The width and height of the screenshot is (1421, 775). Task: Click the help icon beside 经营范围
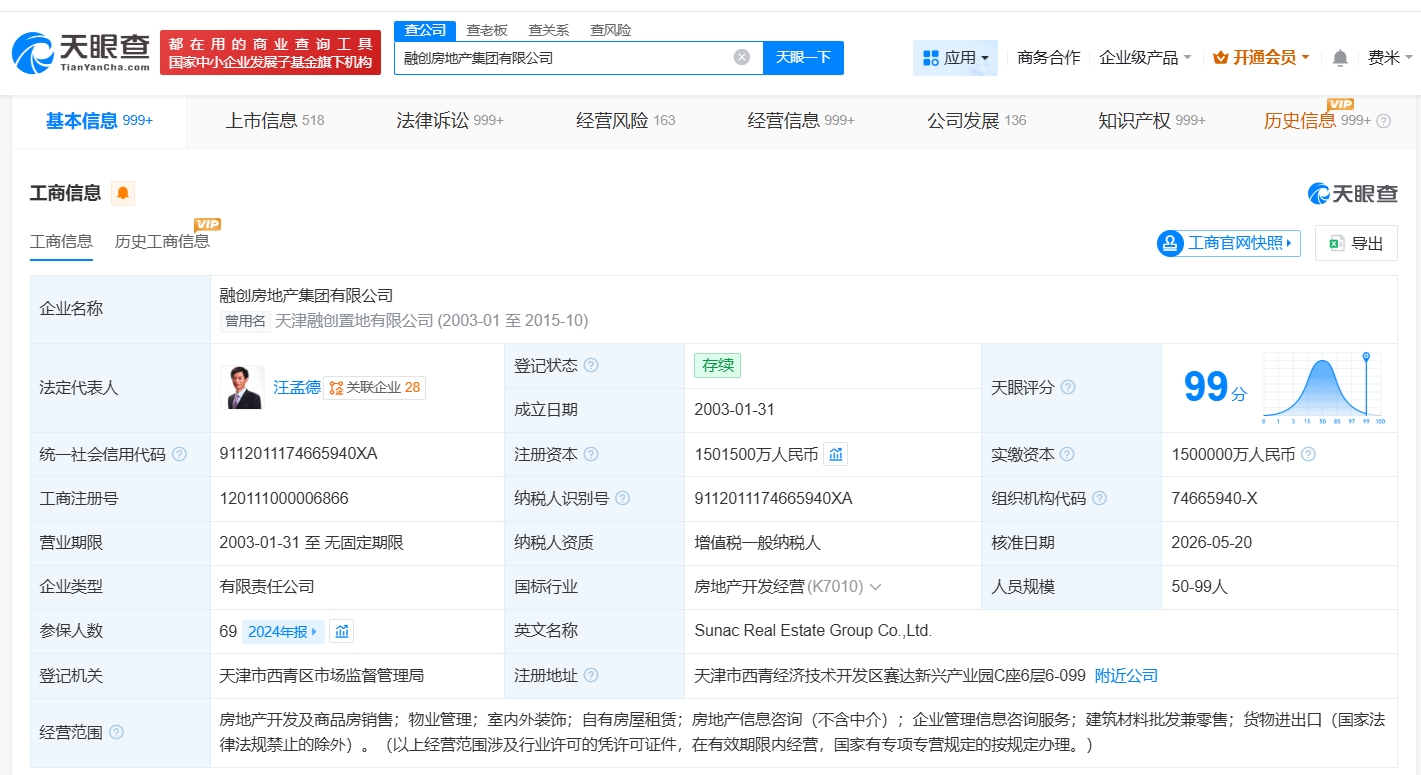click(116, 732)
